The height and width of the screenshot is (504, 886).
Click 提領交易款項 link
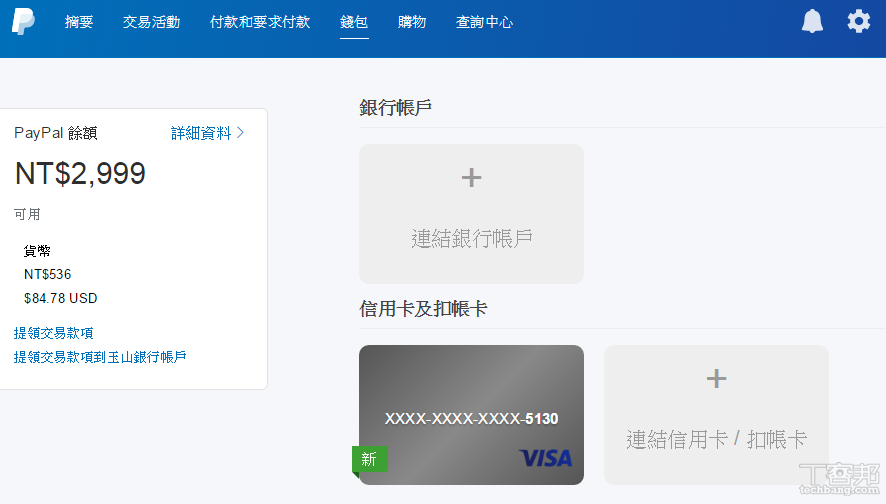tap(54, 333)
